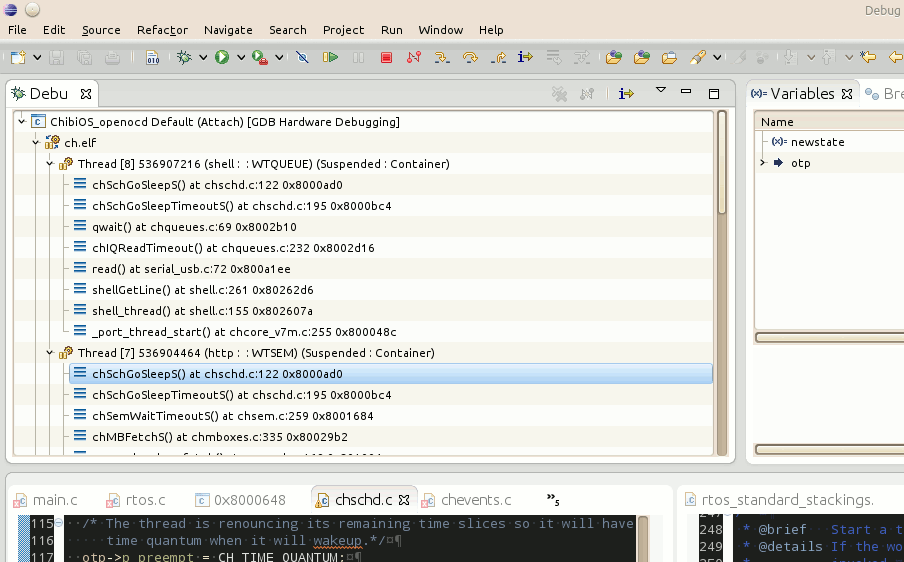The width and height of the screenshot is (904, 562).
Task: Select the Variables view tab
Action: [x=801, y=94]
